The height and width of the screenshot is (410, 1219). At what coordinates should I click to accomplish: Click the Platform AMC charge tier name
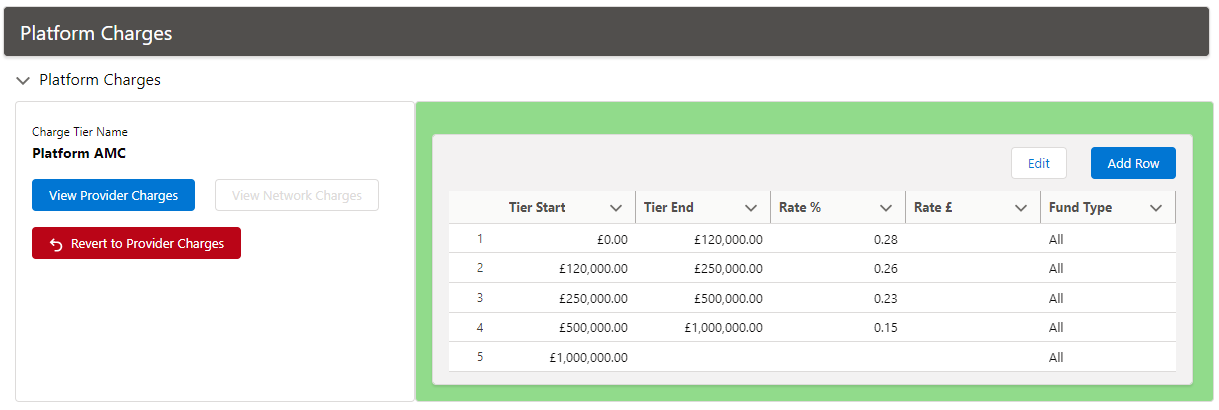click(x=79, y=154)
